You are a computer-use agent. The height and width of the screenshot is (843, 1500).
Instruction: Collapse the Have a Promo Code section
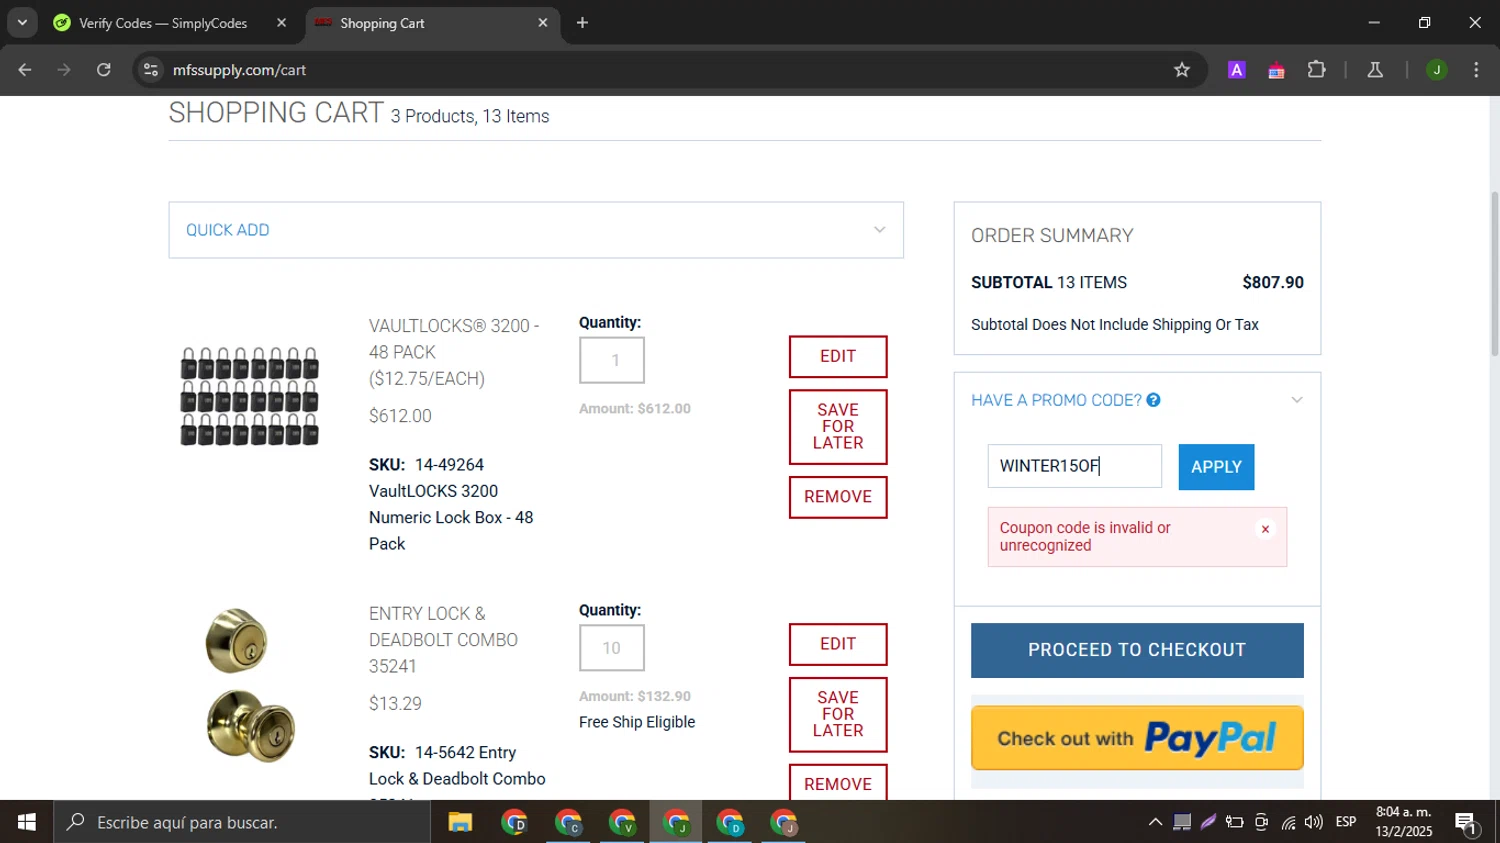1297,400
